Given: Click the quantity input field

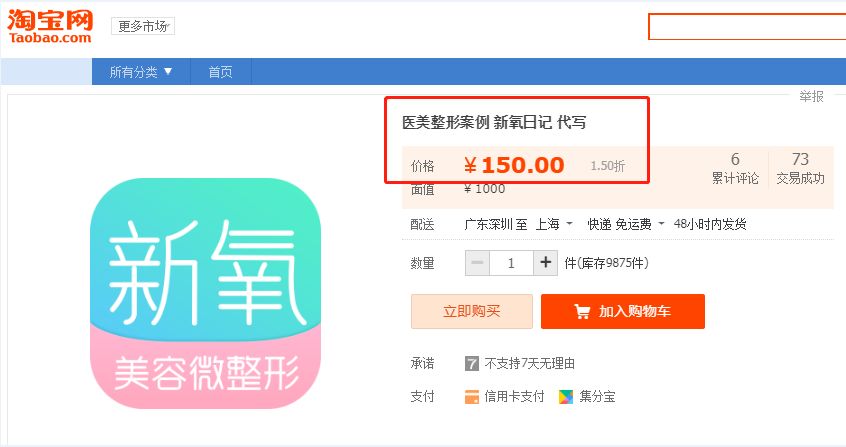Looking at the screenshot, I should [x=511, y=263].
